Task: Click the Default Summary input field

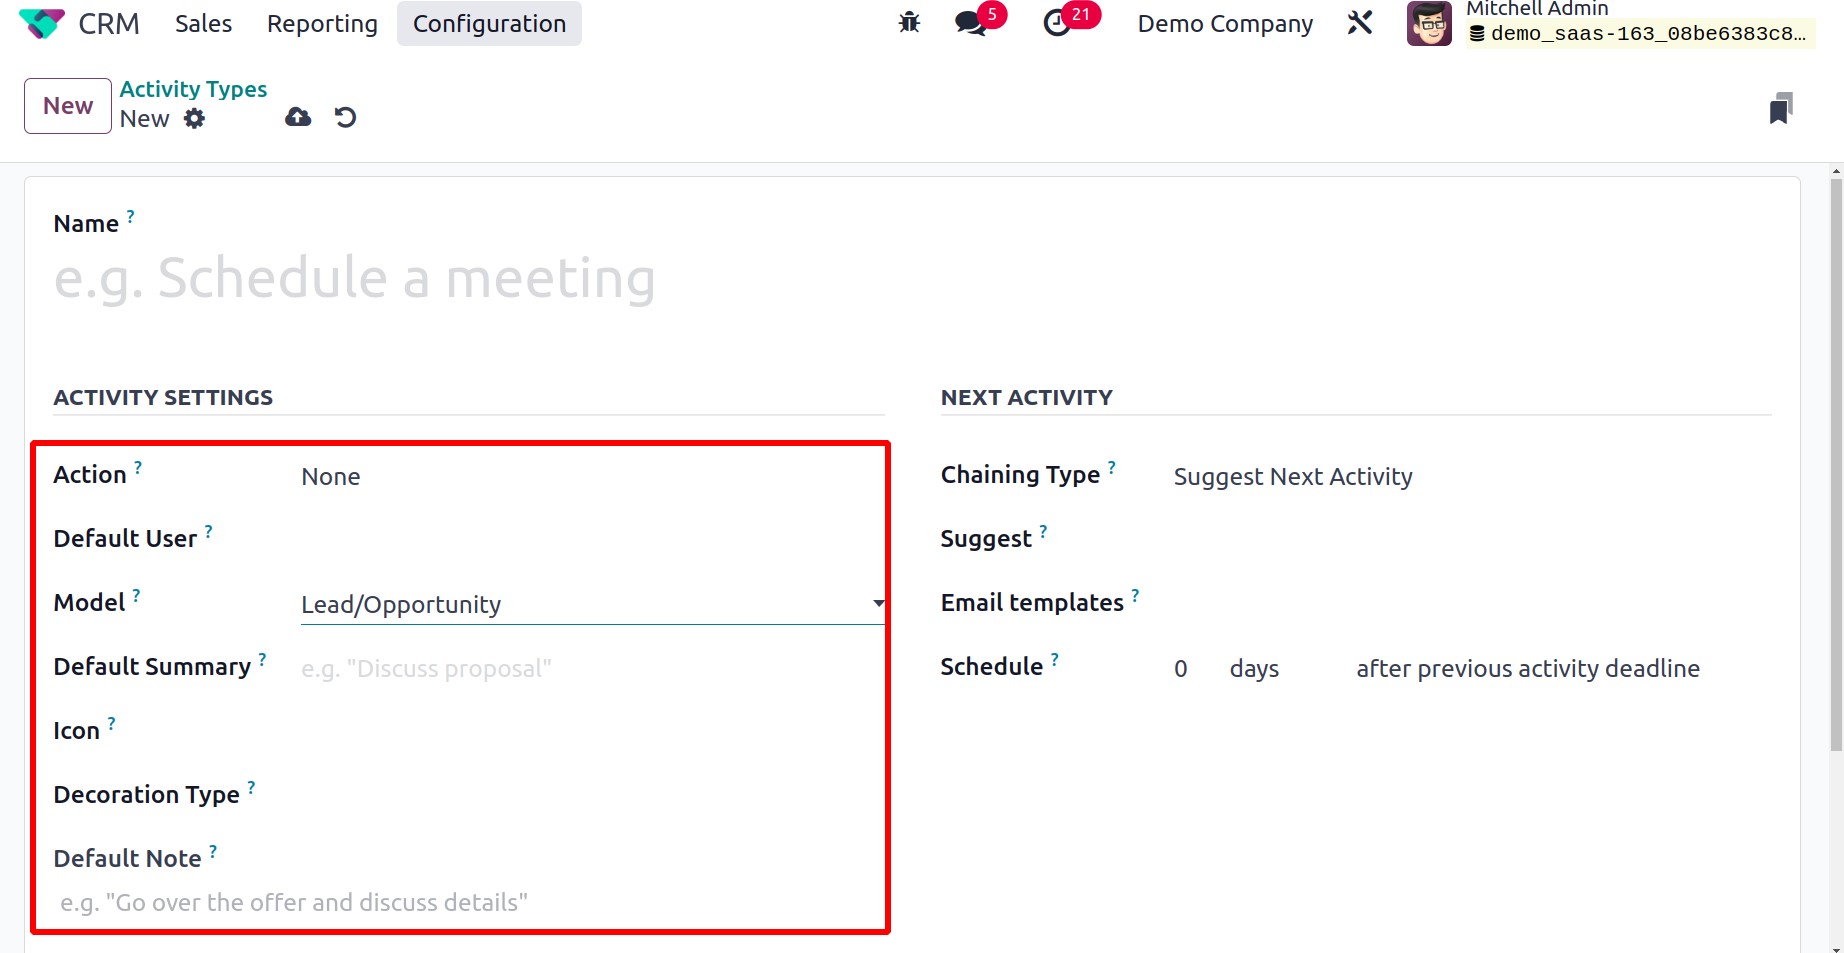Action: coord(592,668)
